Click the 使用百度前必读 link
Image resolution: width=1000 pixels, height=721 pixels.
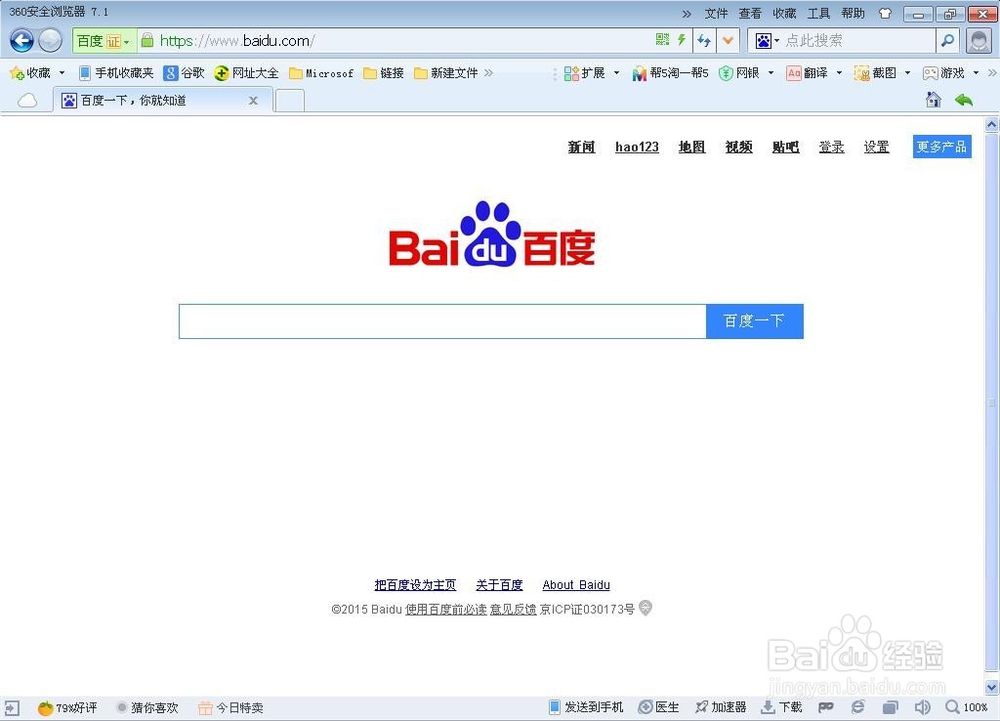(x=446, y=609)
